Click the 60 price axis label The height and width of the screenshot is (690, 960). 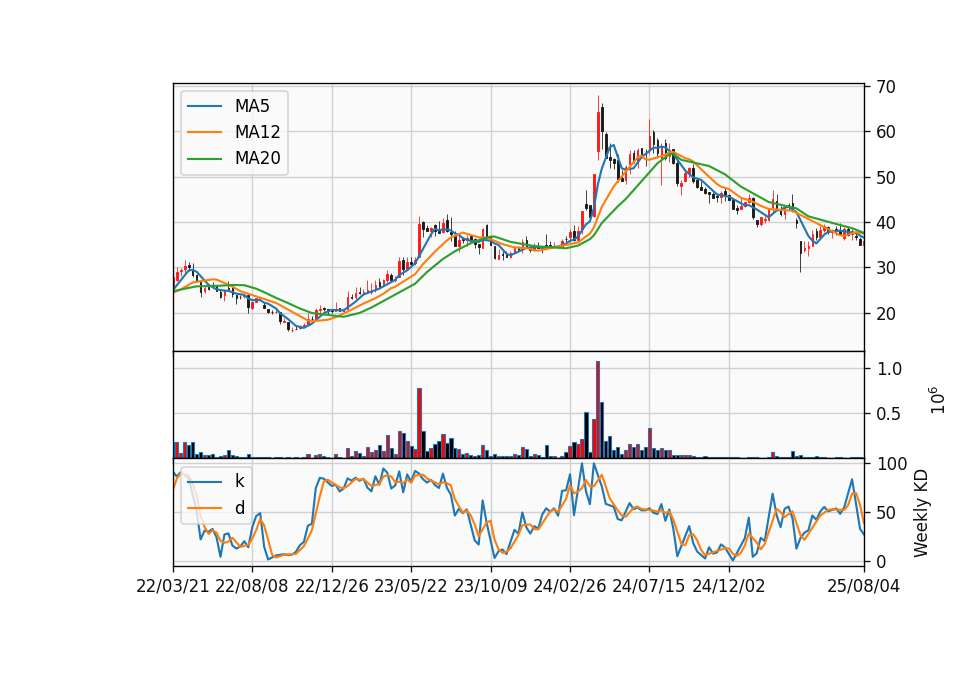point(885,132)
